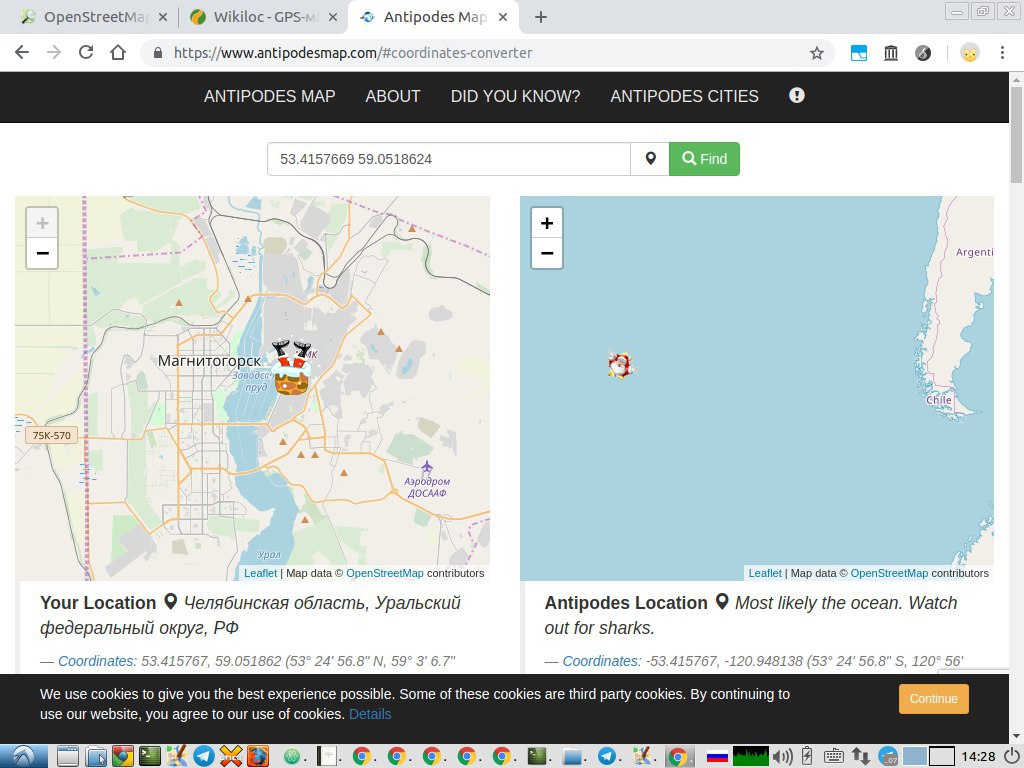This screenshot has height=768, width=1024.
Task: Open ANTIPODES CITIES nav item
Action: click(x=684, y=96)
